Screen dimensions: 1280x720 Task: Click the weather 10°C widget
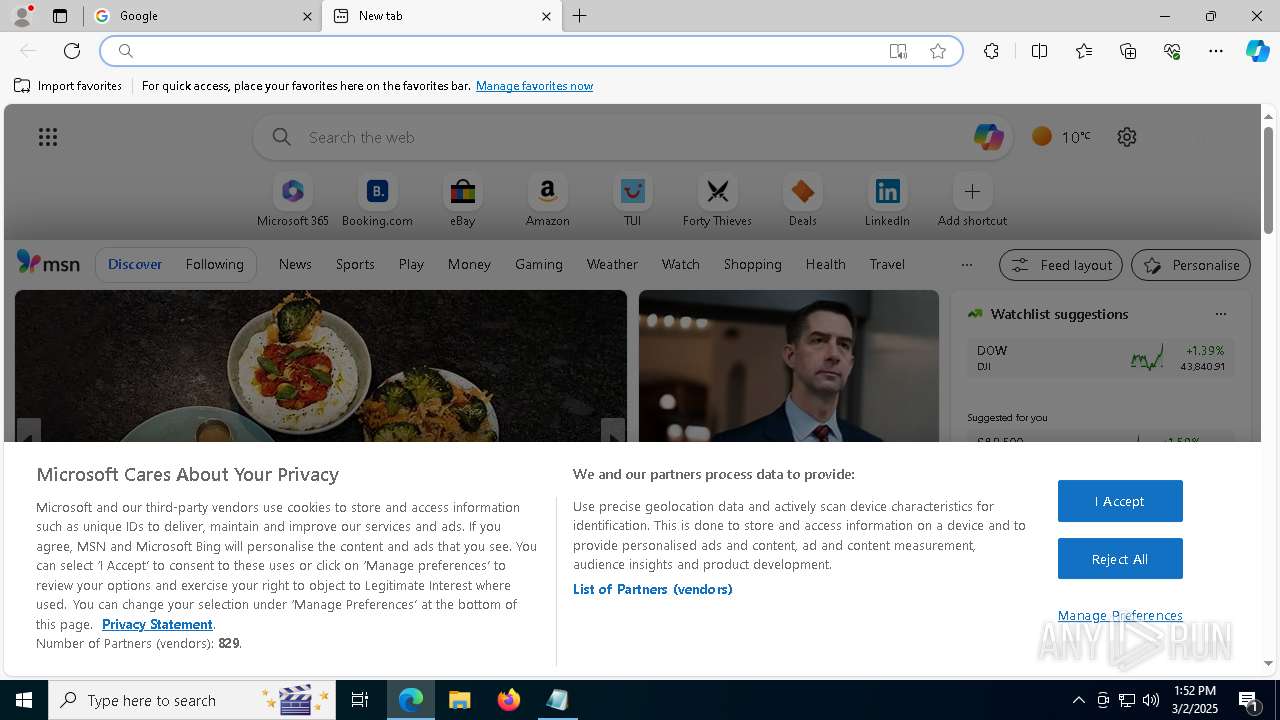1061,137
